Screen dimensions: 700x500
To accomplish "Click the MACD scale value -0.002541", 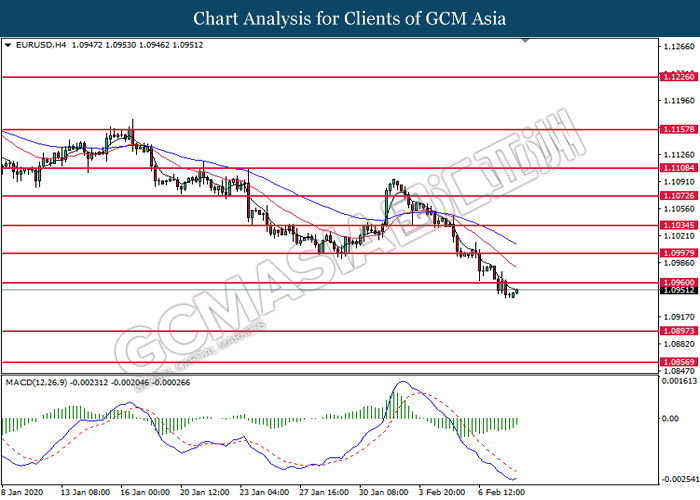I will click(x=679, y=479).
